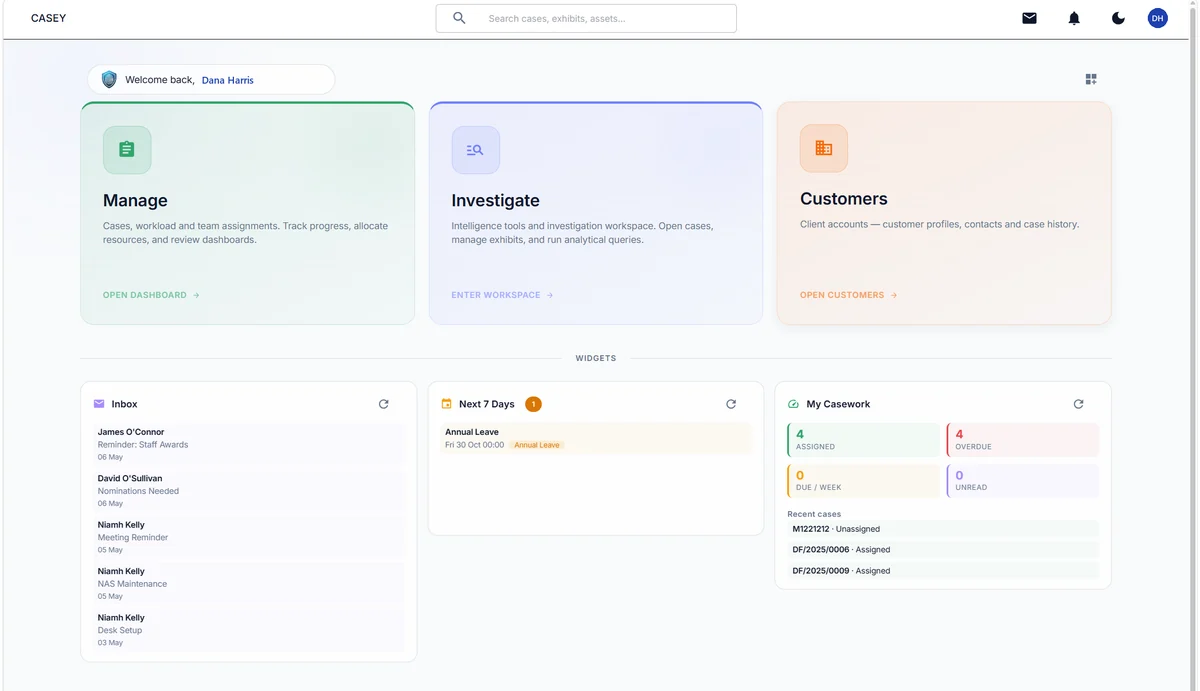Select the 0 Unread stat tile
Viewport: 1200px width, 691px height.
(x=1022, y=481)
